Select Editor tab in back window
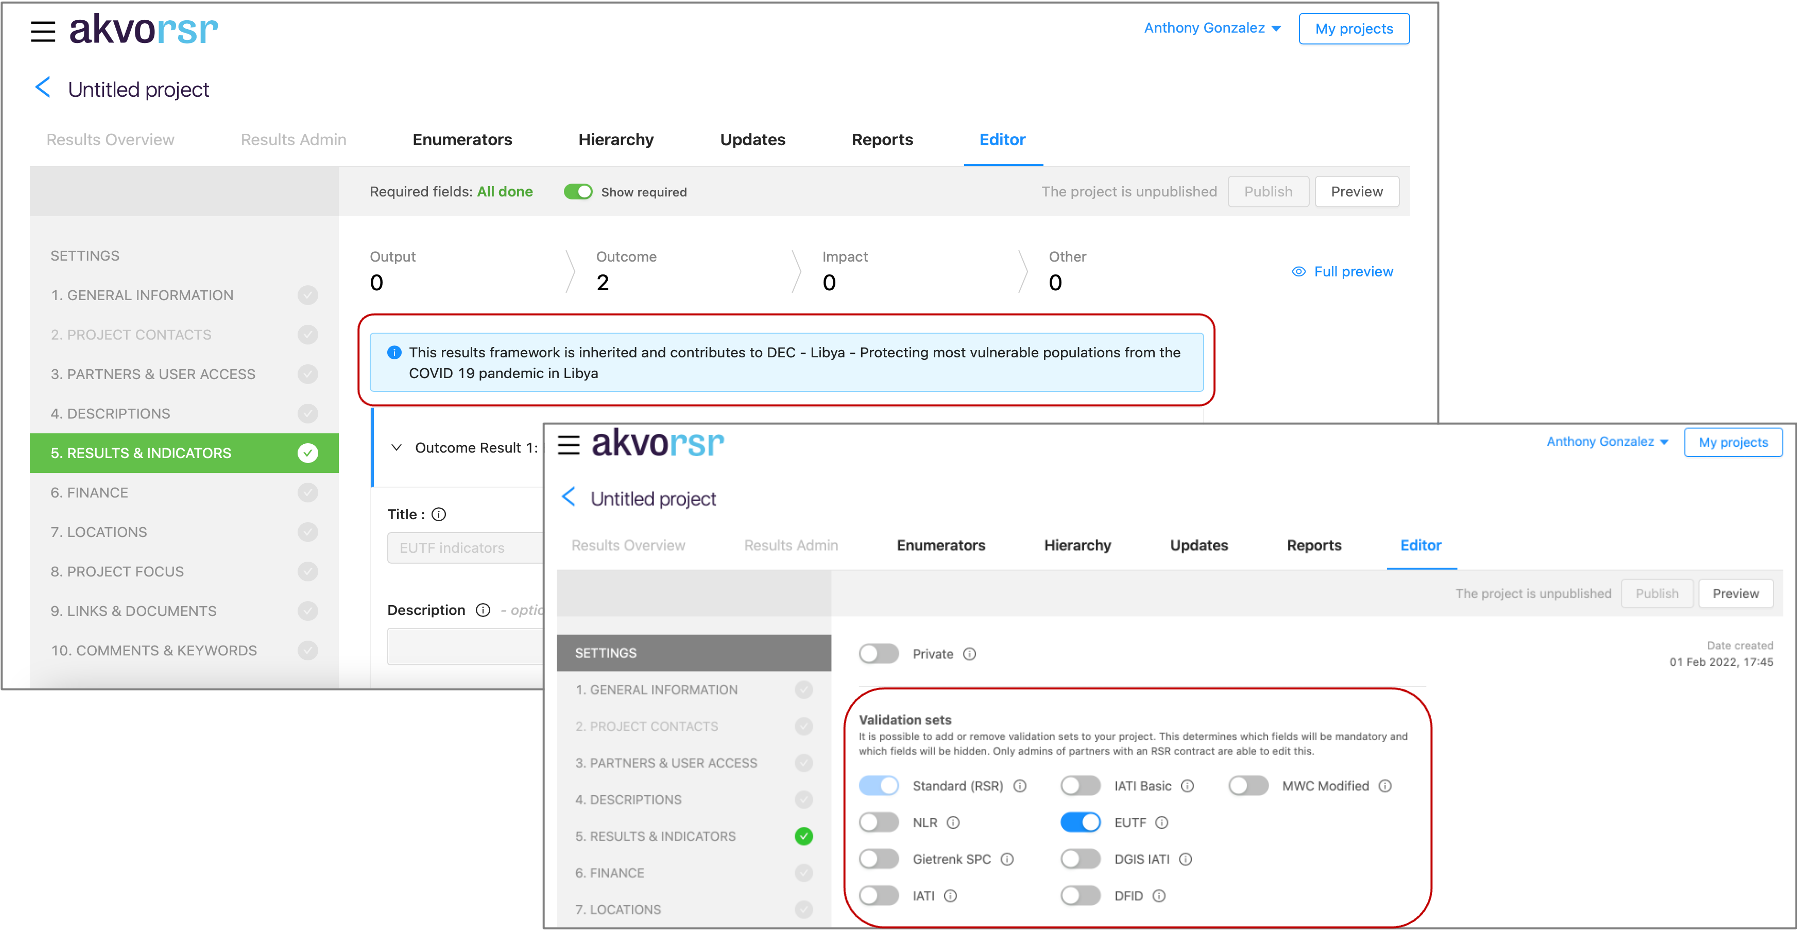This screenshot has width=1797, height=931. [x=1002, y=140]
